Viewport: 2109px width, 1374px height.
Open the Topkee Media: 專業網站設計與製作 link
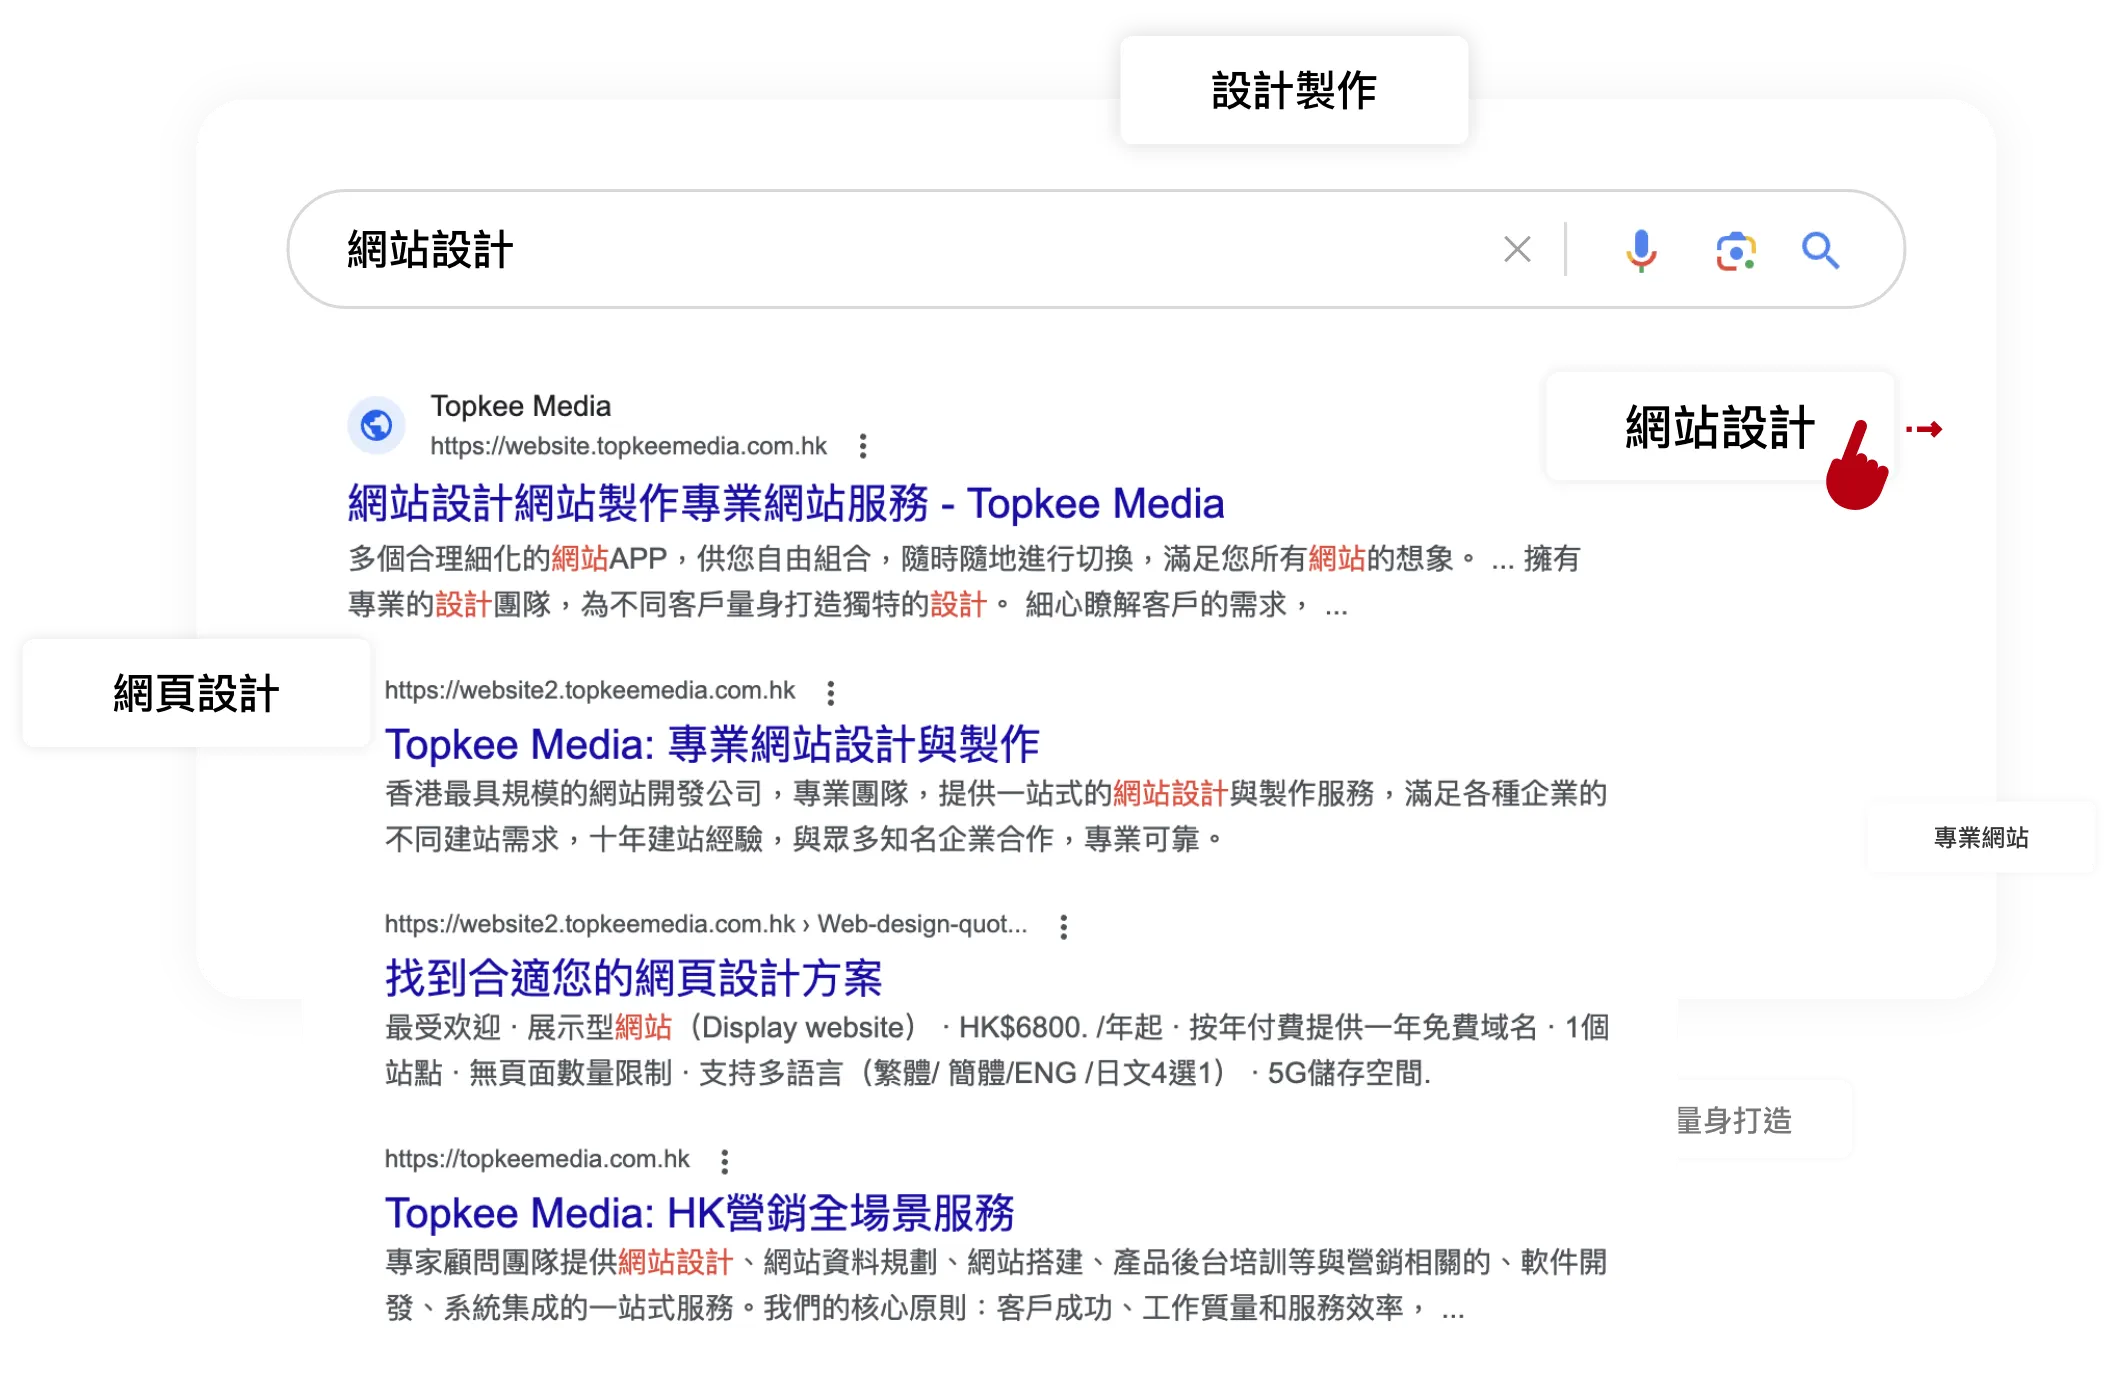point(712,744)
